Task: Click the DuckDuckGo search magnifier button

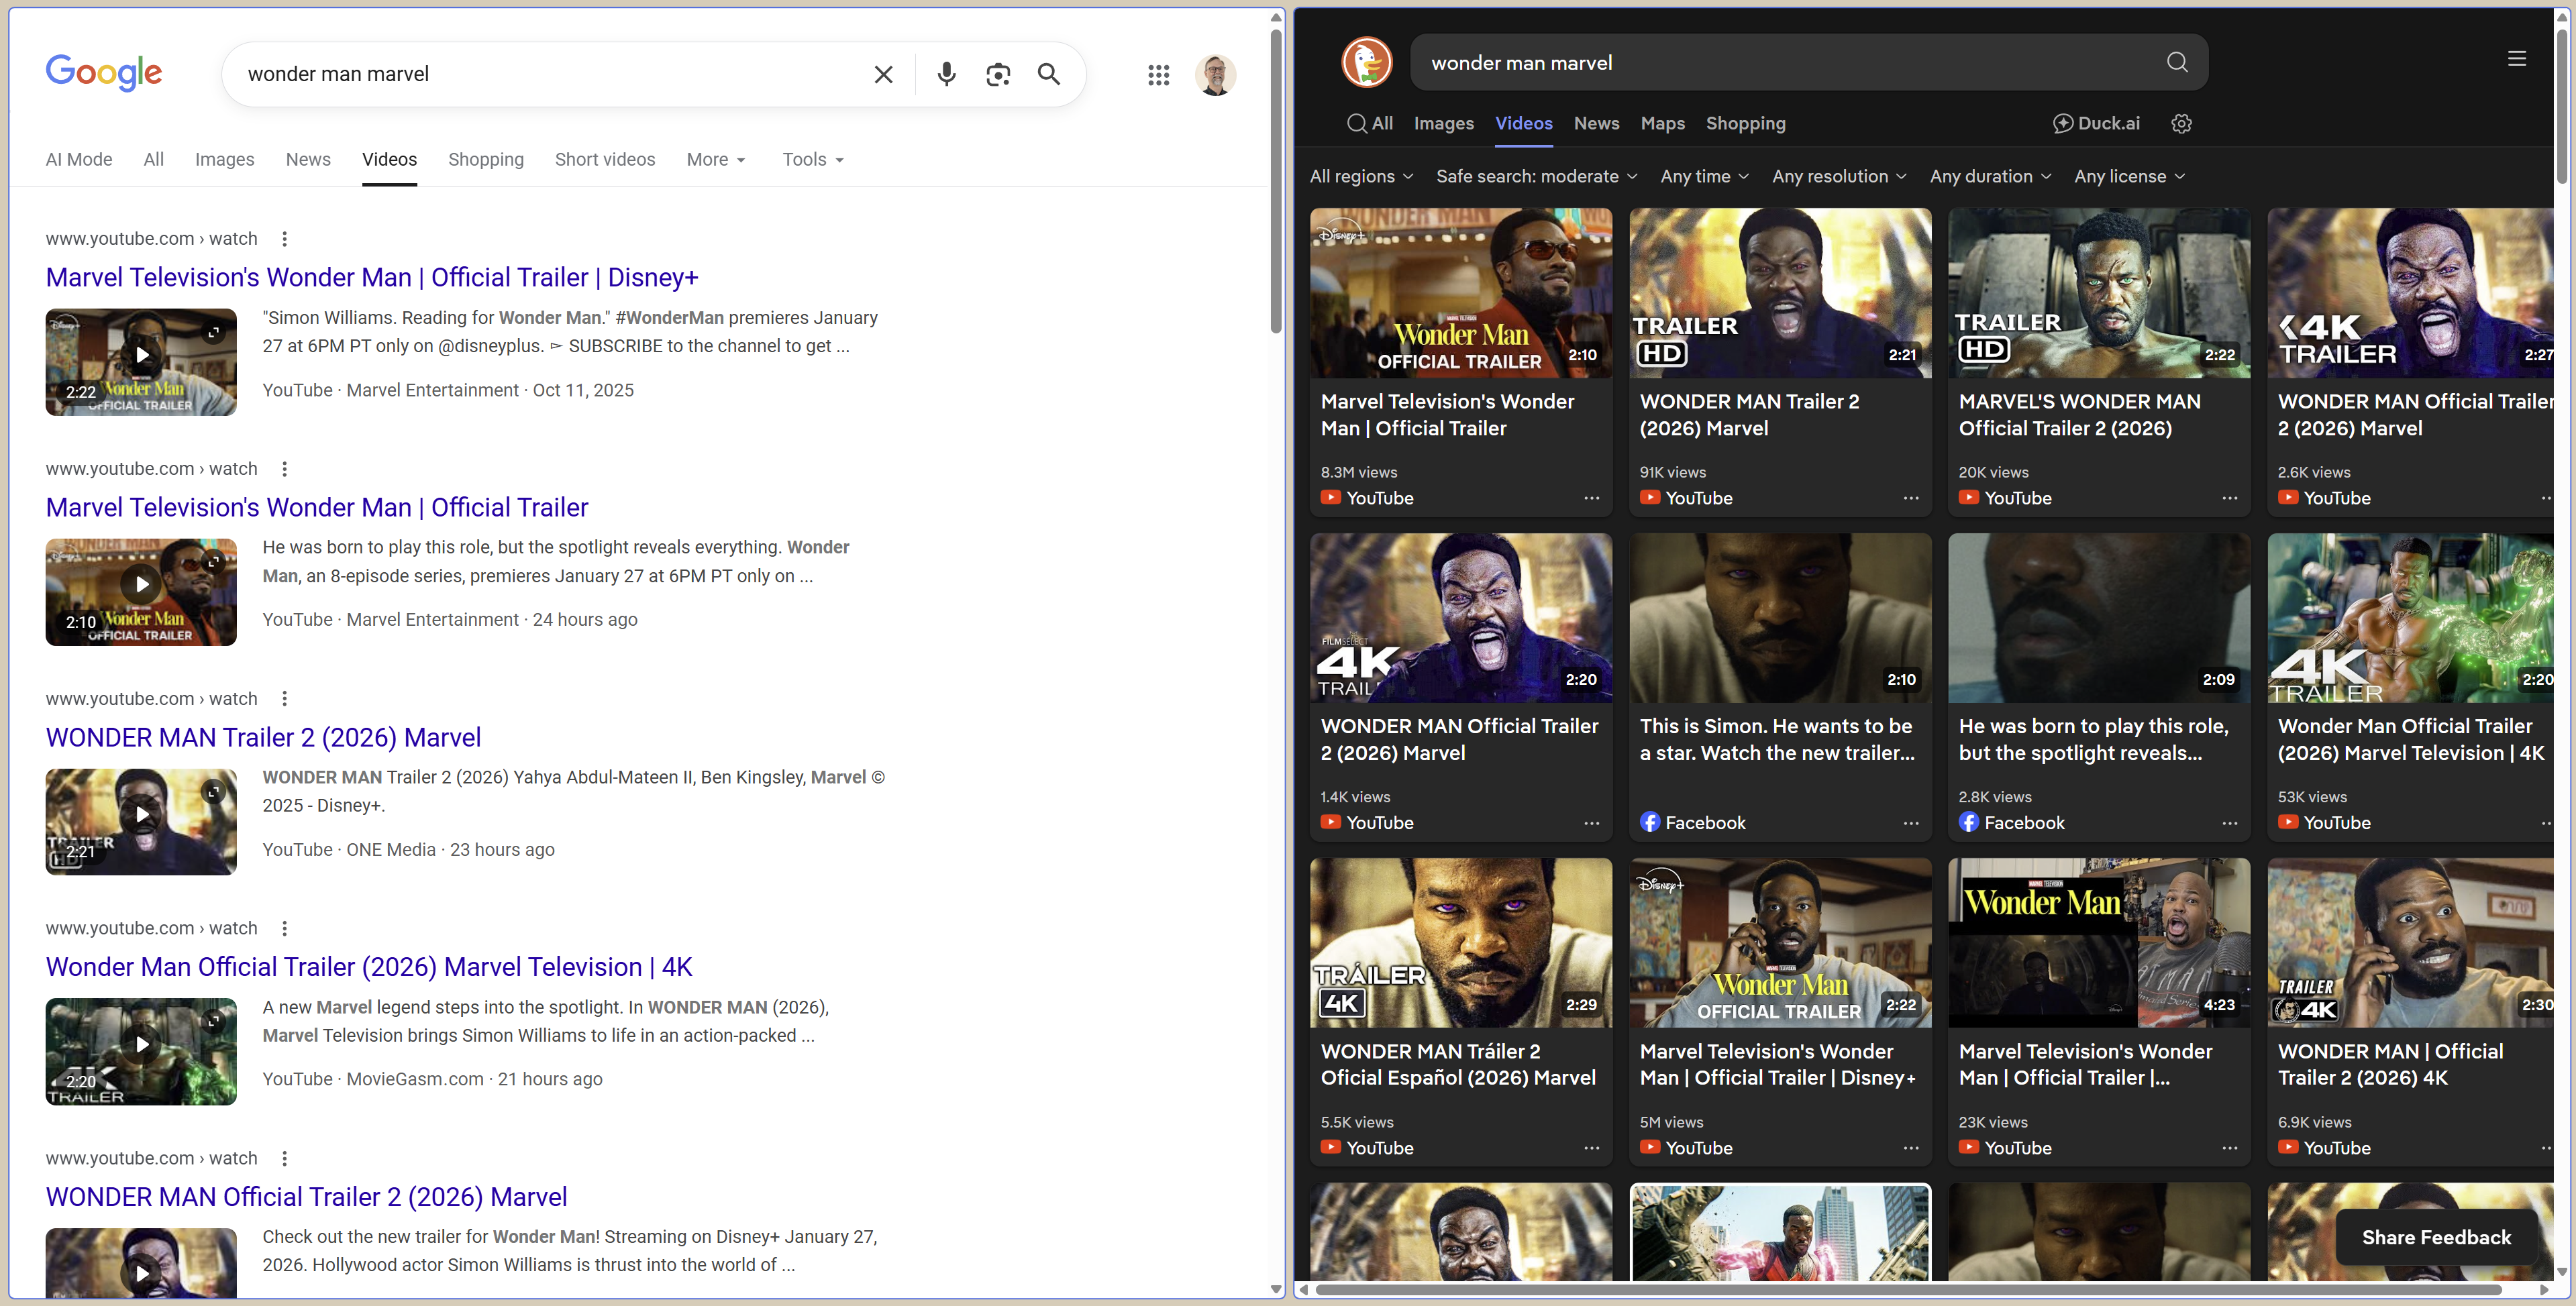Action: (x=2177, y=62)
